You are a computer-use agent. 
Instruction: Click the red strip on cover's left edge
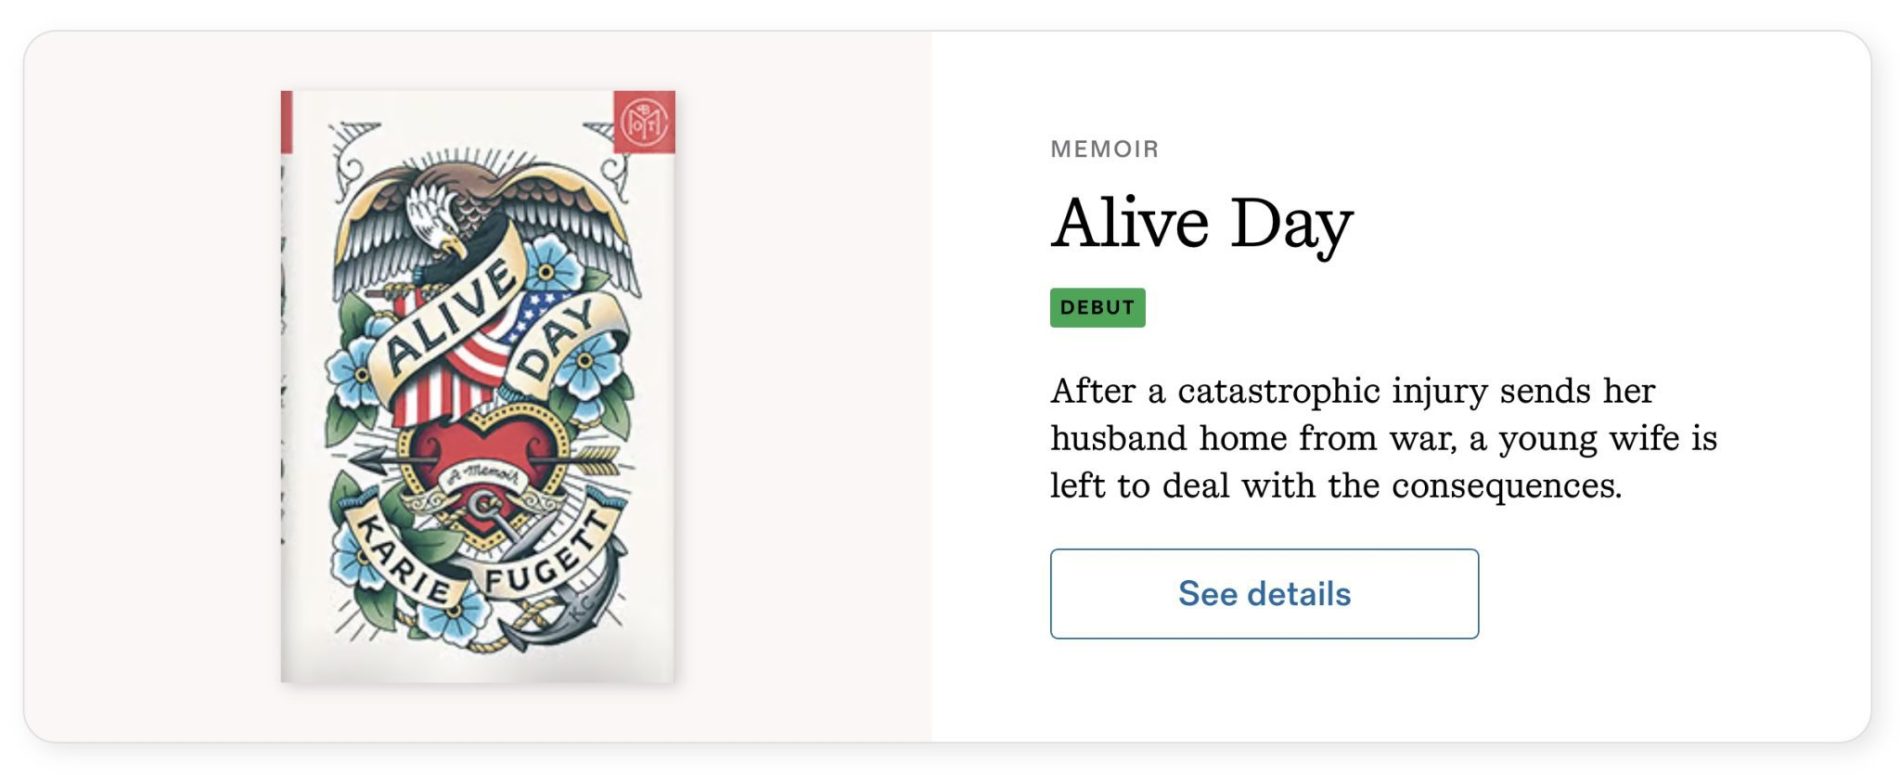click(287, 122)
